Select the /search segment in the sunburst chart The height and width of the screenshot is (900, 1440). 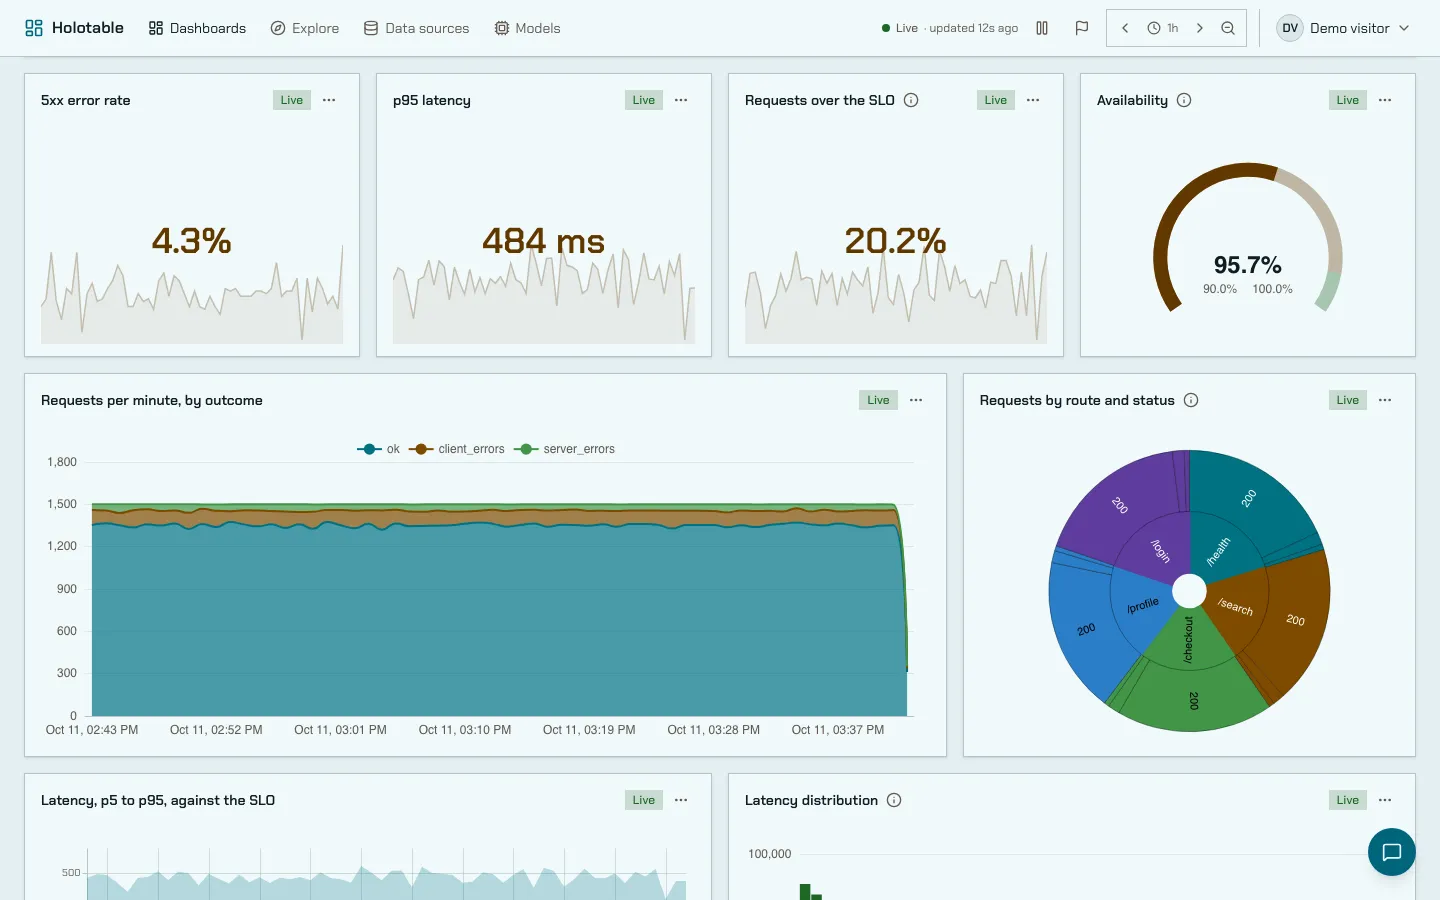pyautogui.click(x=1237, y=606)
